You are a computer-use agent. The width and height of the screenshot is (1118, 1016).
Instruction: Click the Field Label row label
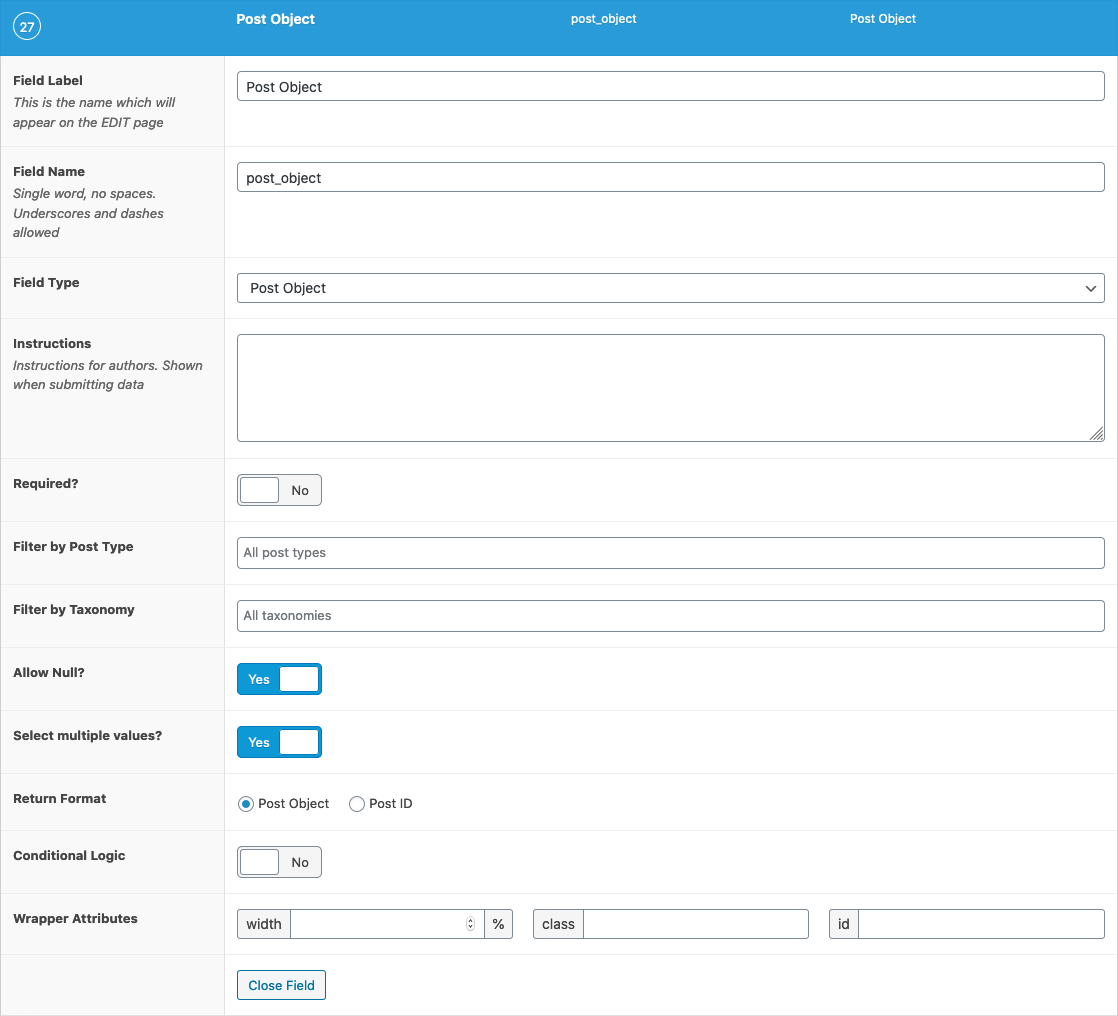(48, 81)
